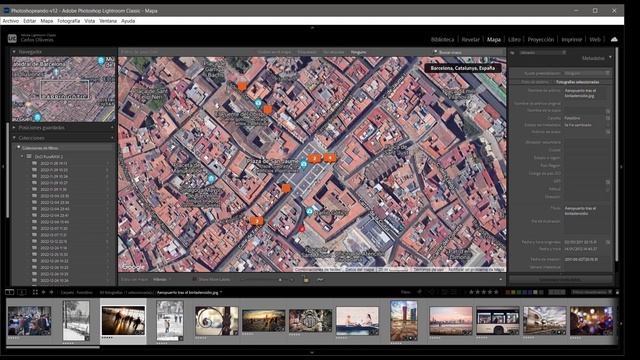Collapse the Navegador panel
The height and width of the screenshot is (360, 640).
[14, 52]
